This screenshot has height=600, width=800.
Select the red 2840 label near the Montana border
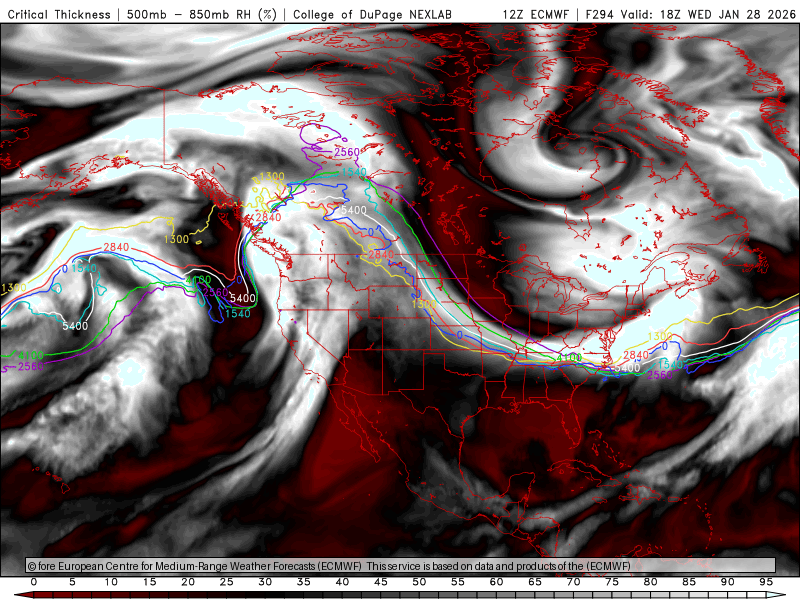[381, 254]
